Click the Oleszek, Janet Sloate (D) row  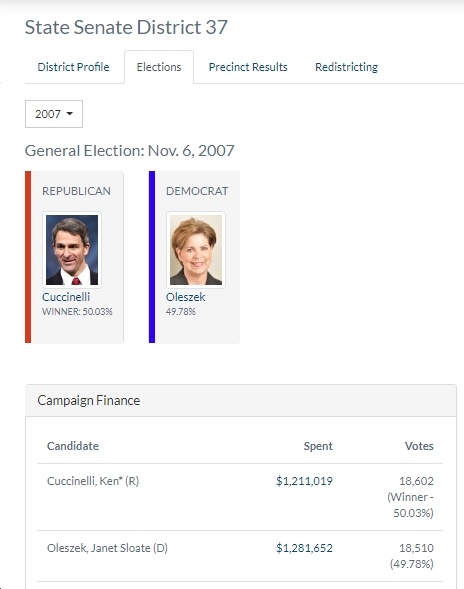pos(240,556)
